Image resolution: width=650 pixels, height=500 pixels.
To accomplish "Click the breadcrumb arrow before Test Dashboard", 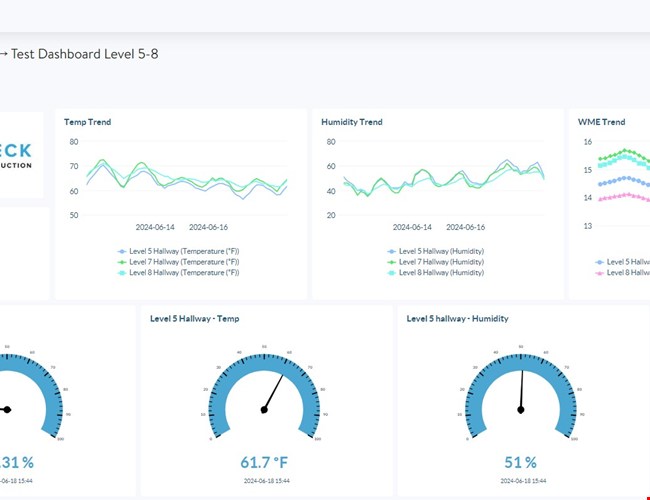I will coord(3,54).
